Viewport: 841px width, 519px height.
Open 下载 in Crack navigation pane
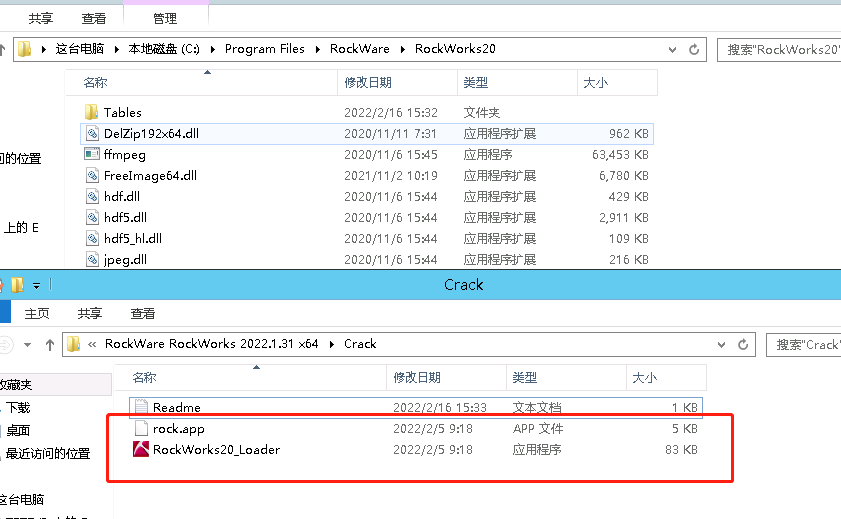18,407
